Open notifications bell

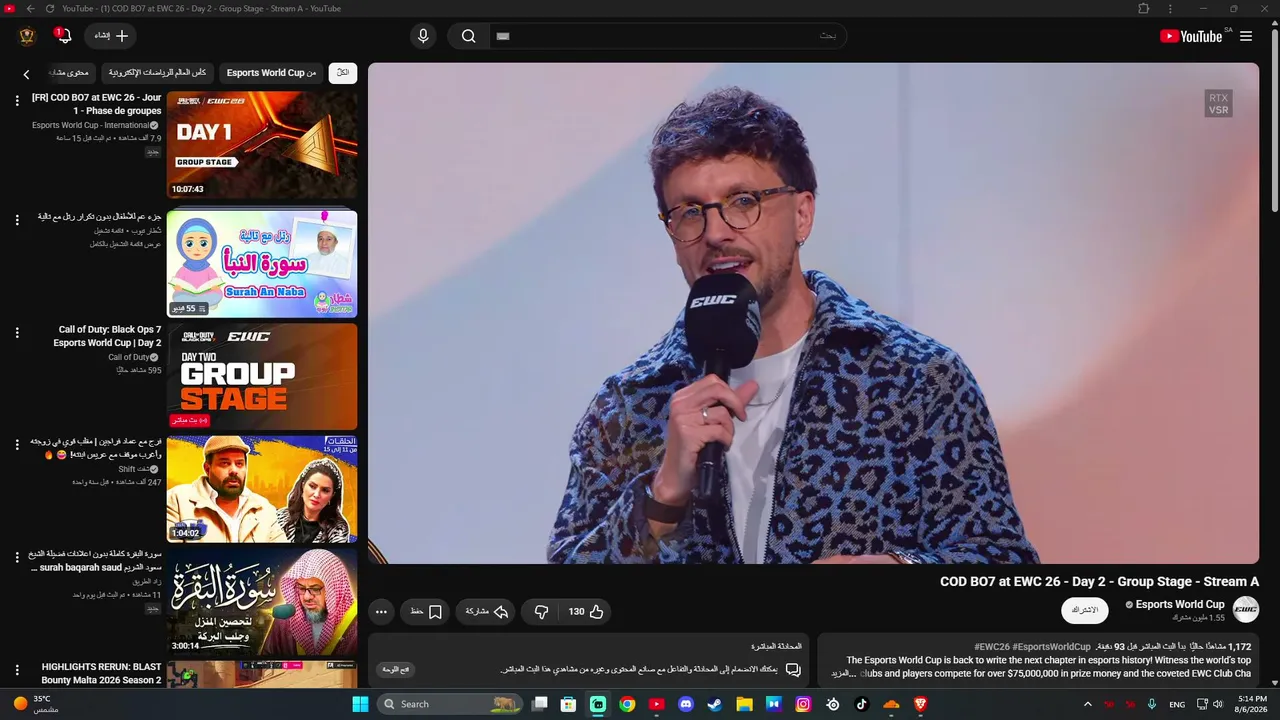point(64,36)
